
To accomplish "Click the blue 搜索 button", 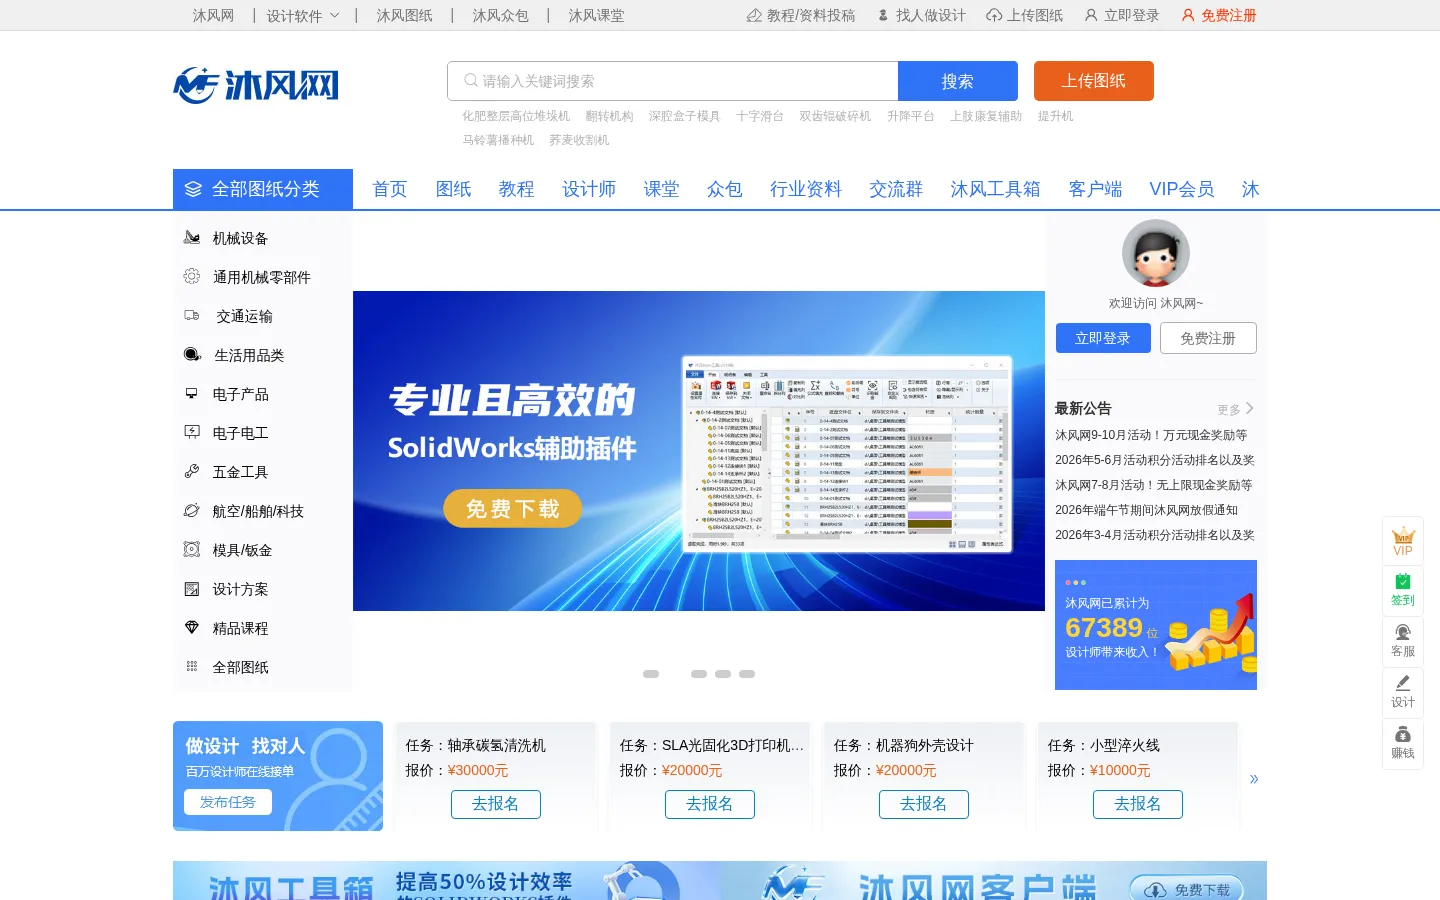I will pos(958,81).
